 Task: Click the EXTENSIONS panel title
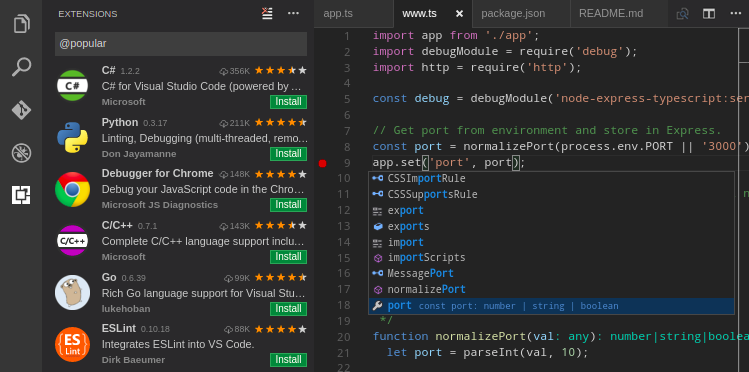pyautogui.click(x=88, y=14)
